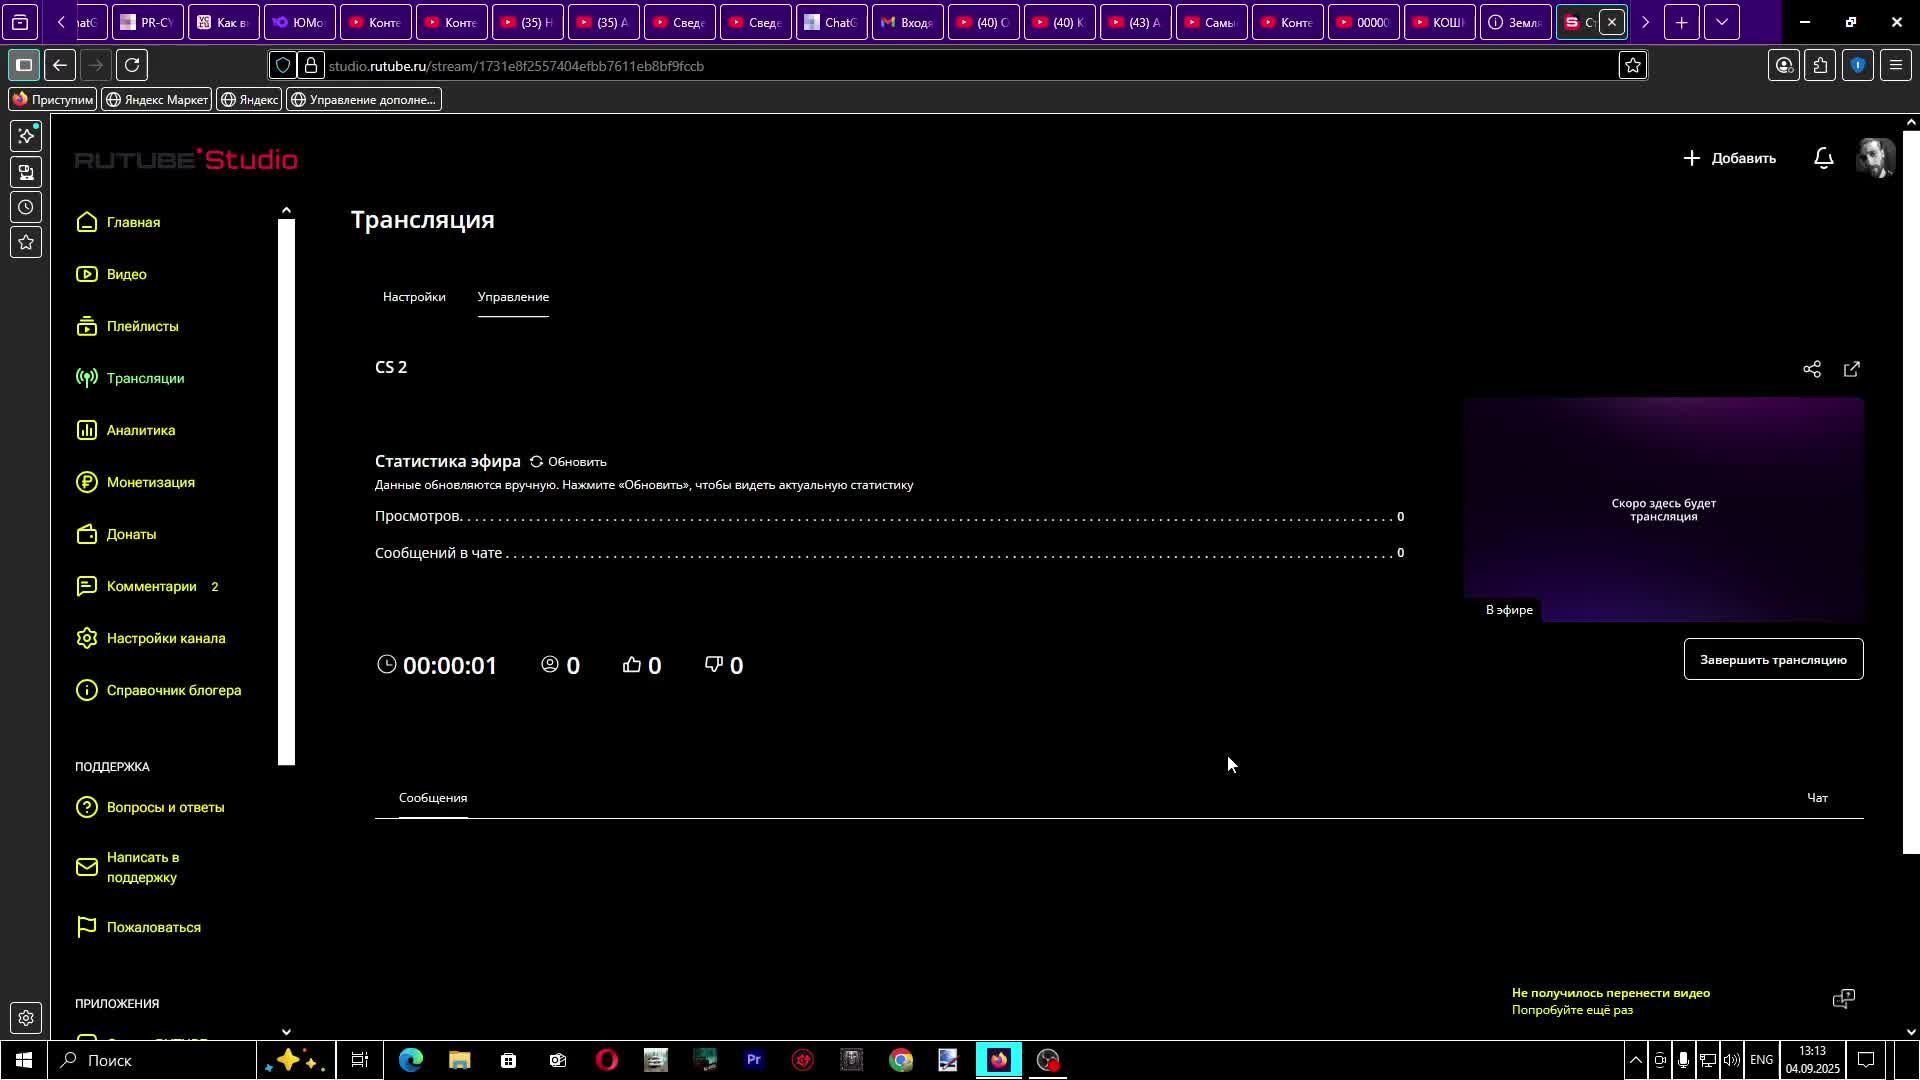Open the user avatar profile menu
1920x1080 pixels.
click(x=1875, y=158)
